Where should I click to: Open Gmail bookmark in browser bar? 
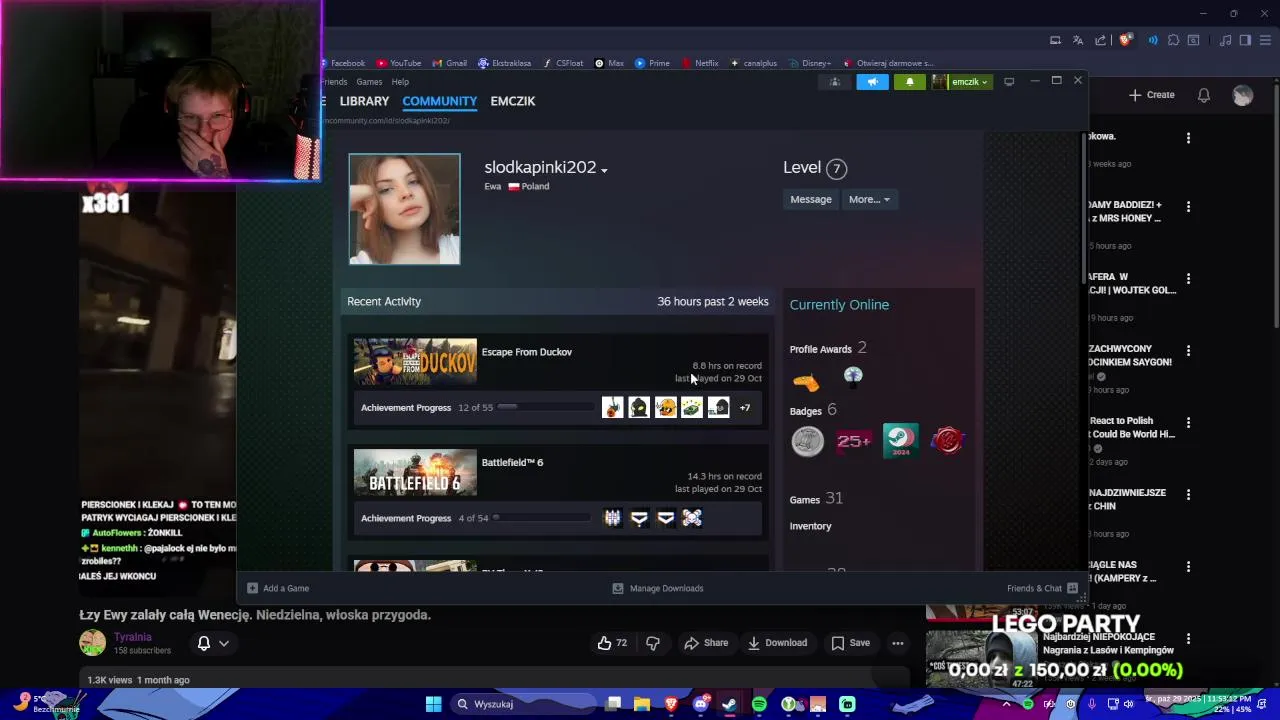[450, 63]
